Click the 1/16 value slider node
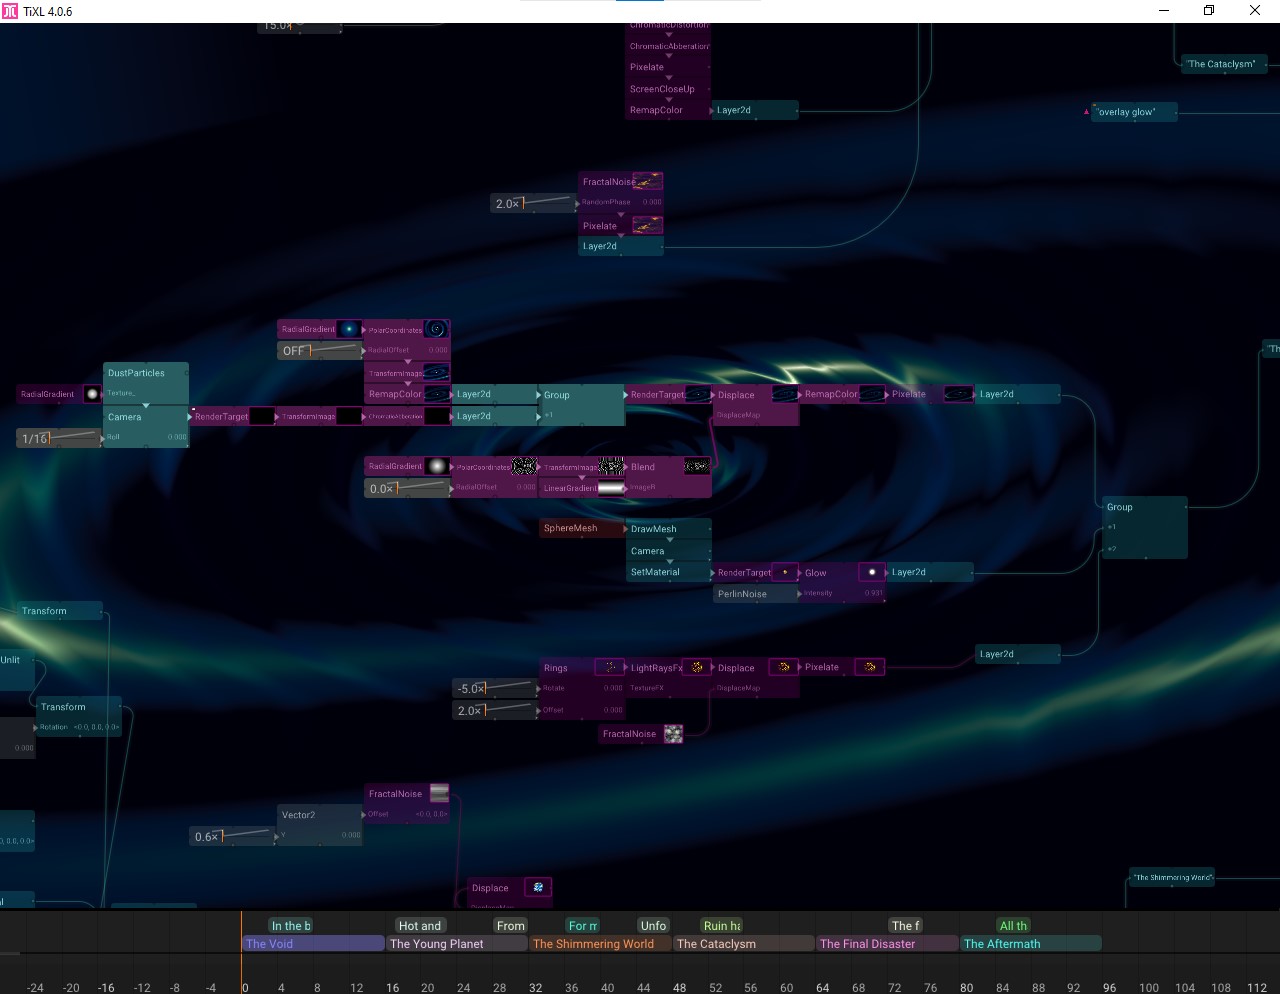The height and width of the screenshot is (994, 1280). [x=59, y=438]
